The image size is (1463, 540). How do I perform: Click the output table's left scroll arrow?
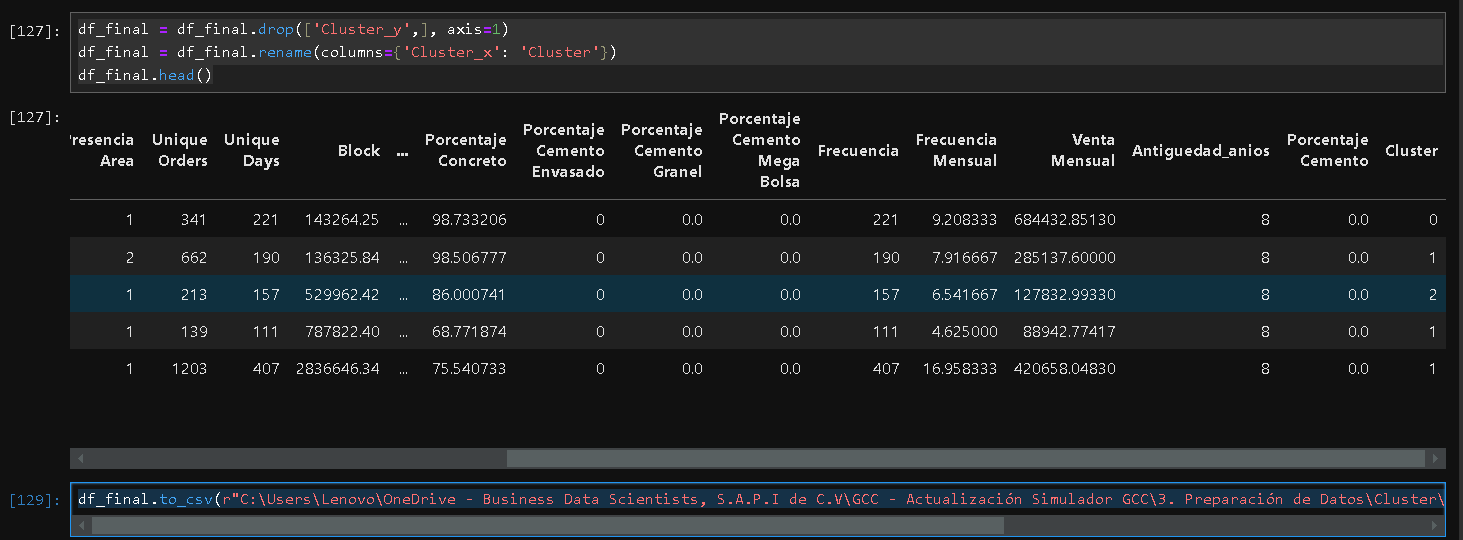pyautogui.click(x=79, y=459)
